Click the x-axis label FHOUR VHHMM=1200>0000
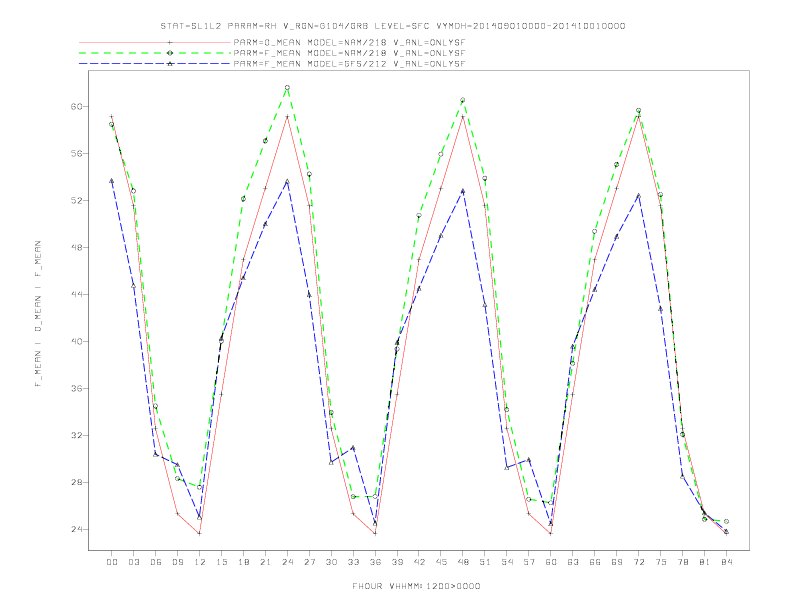792x612 pixels. (416, 586)
